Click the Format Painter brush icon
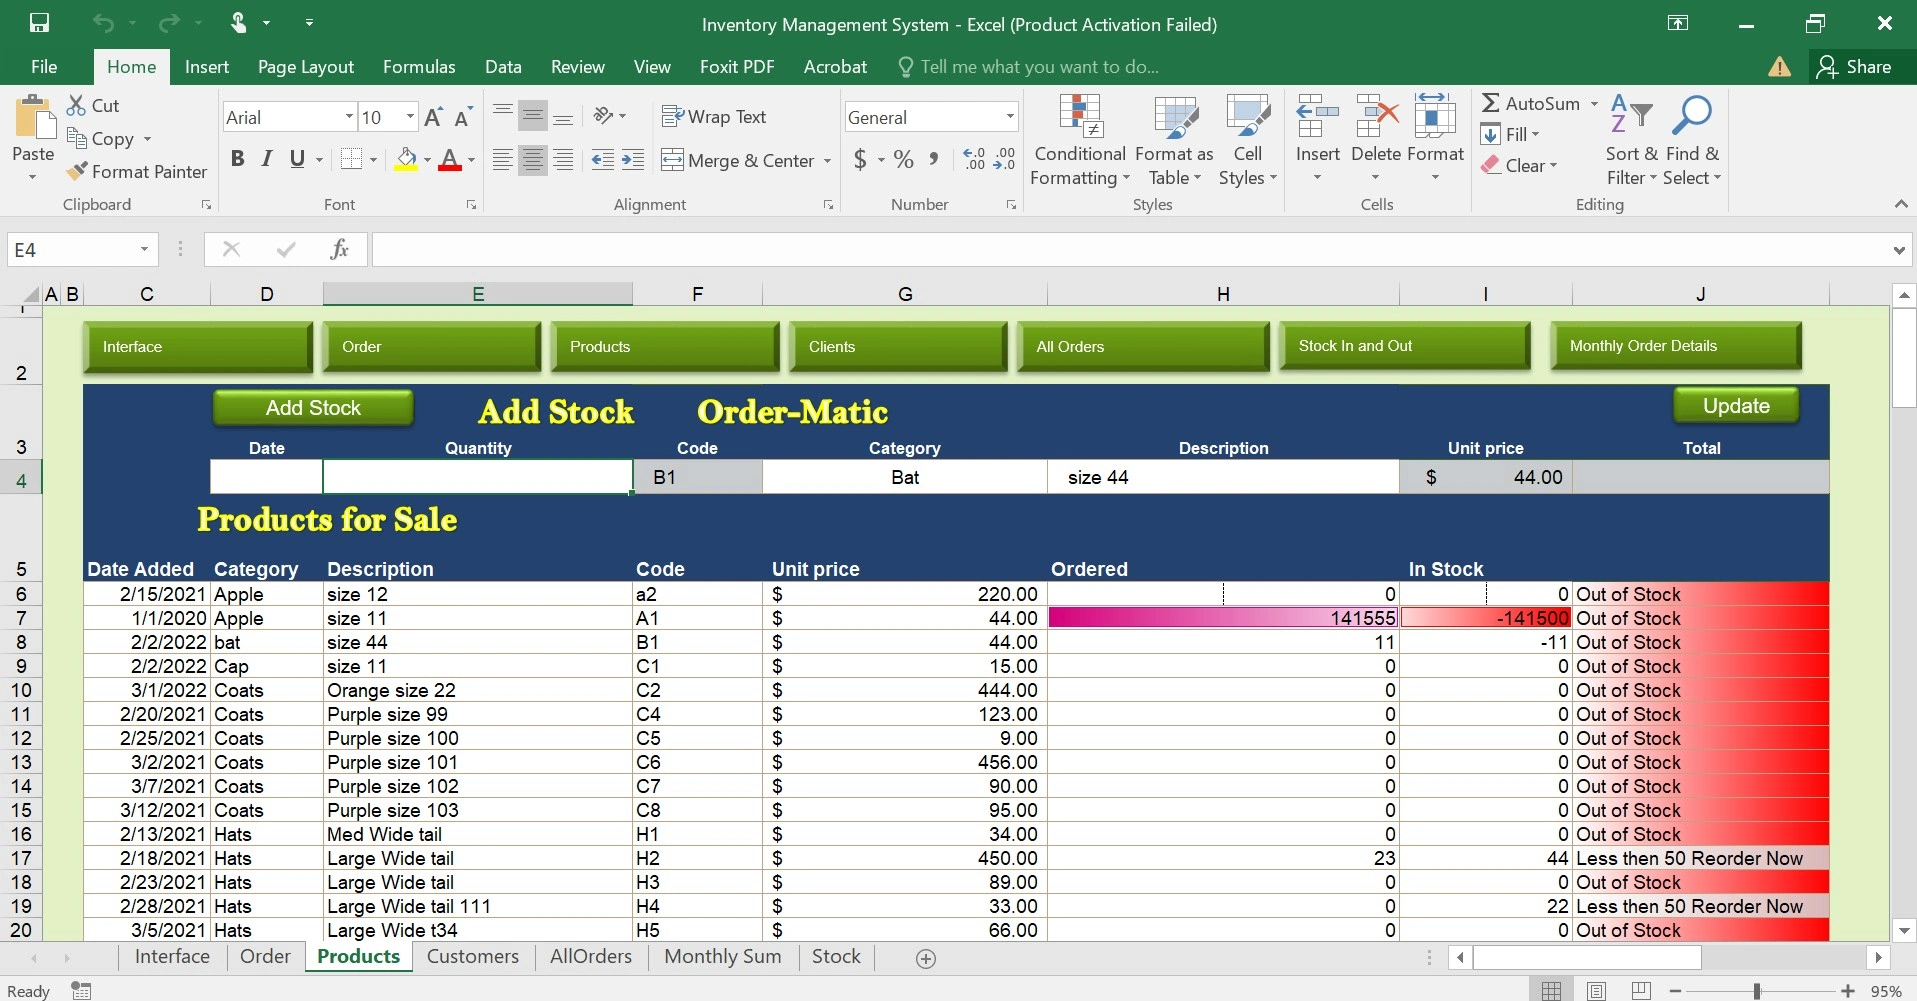Screen dimensions: 1917x1001 [x=77, y=172]
